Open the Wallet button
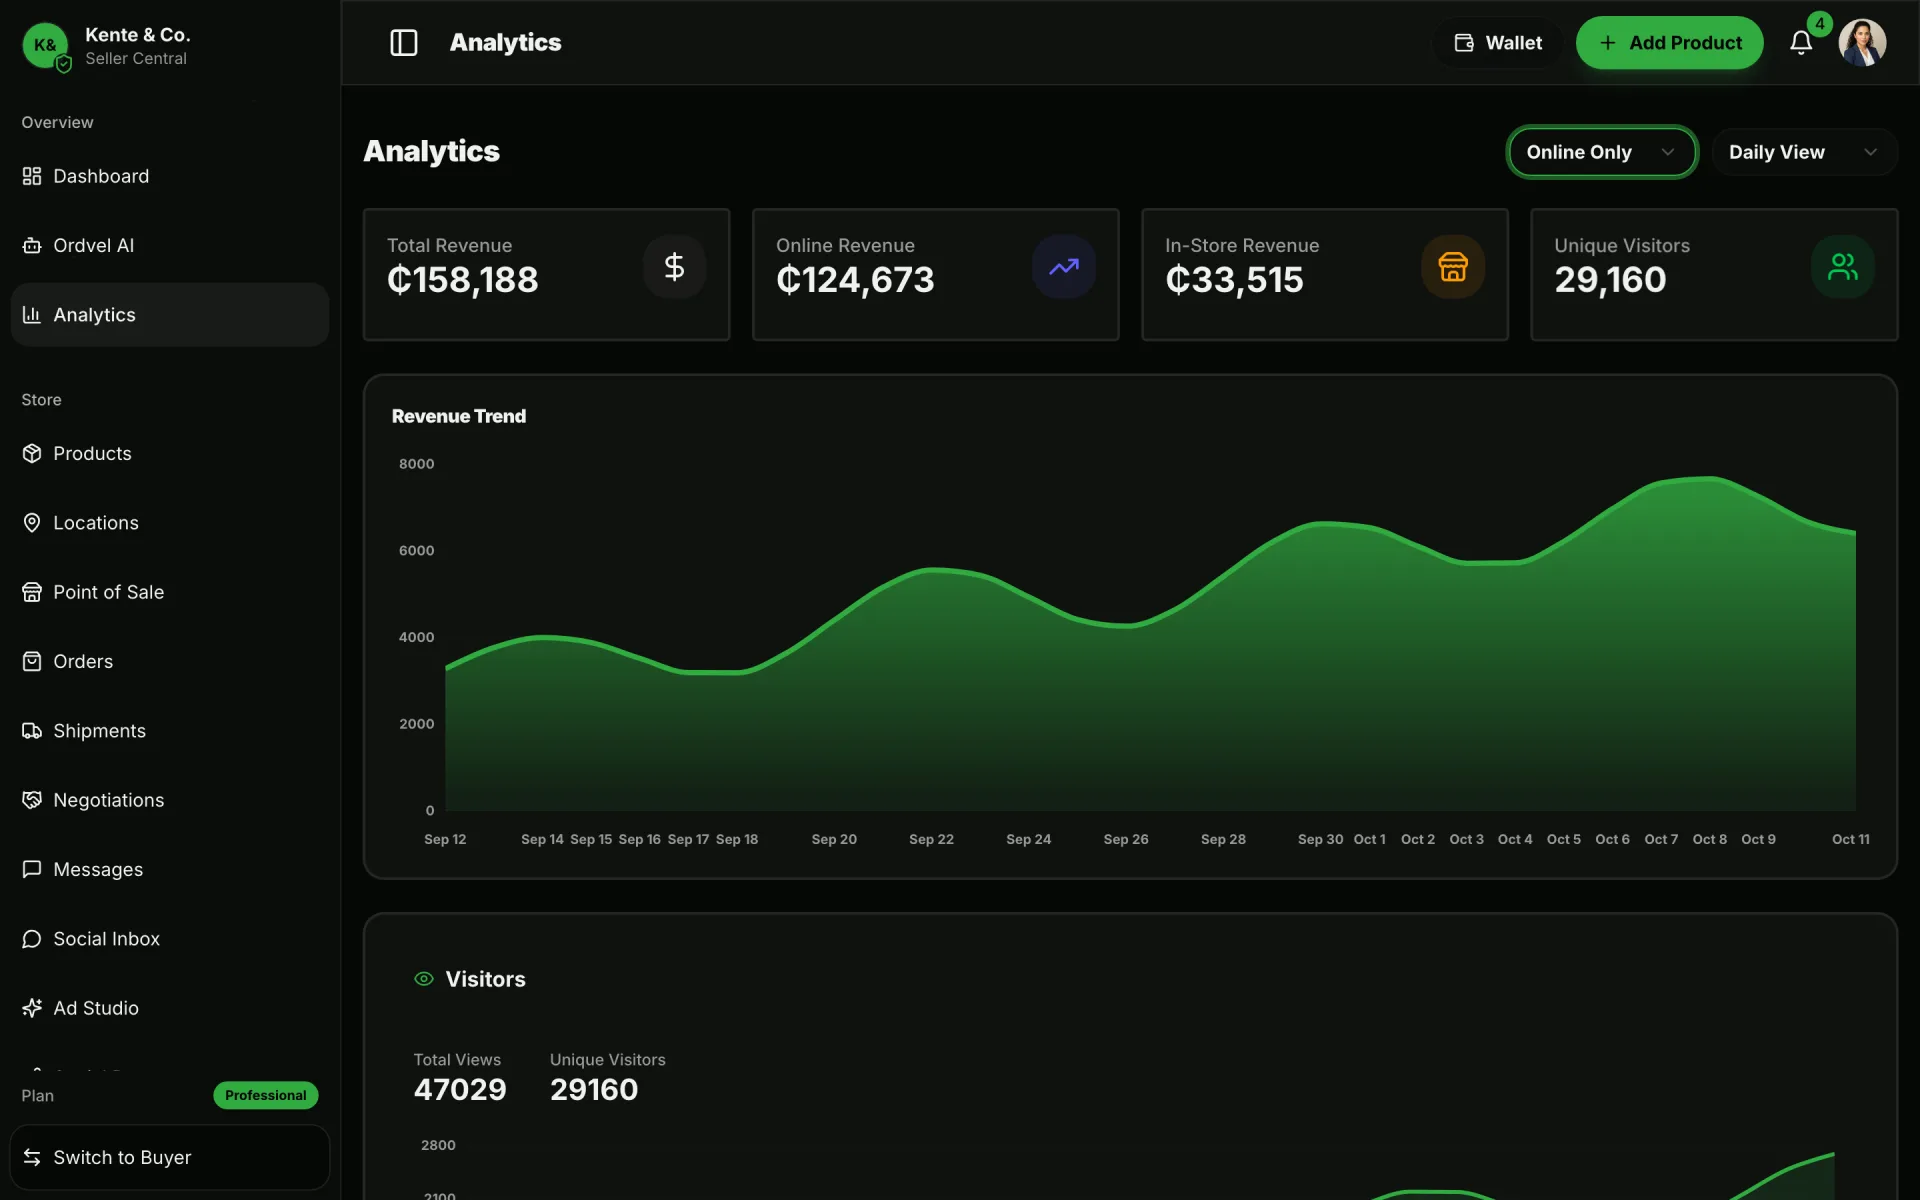The image size is (1920, 1200). (x=1498, y=43)
